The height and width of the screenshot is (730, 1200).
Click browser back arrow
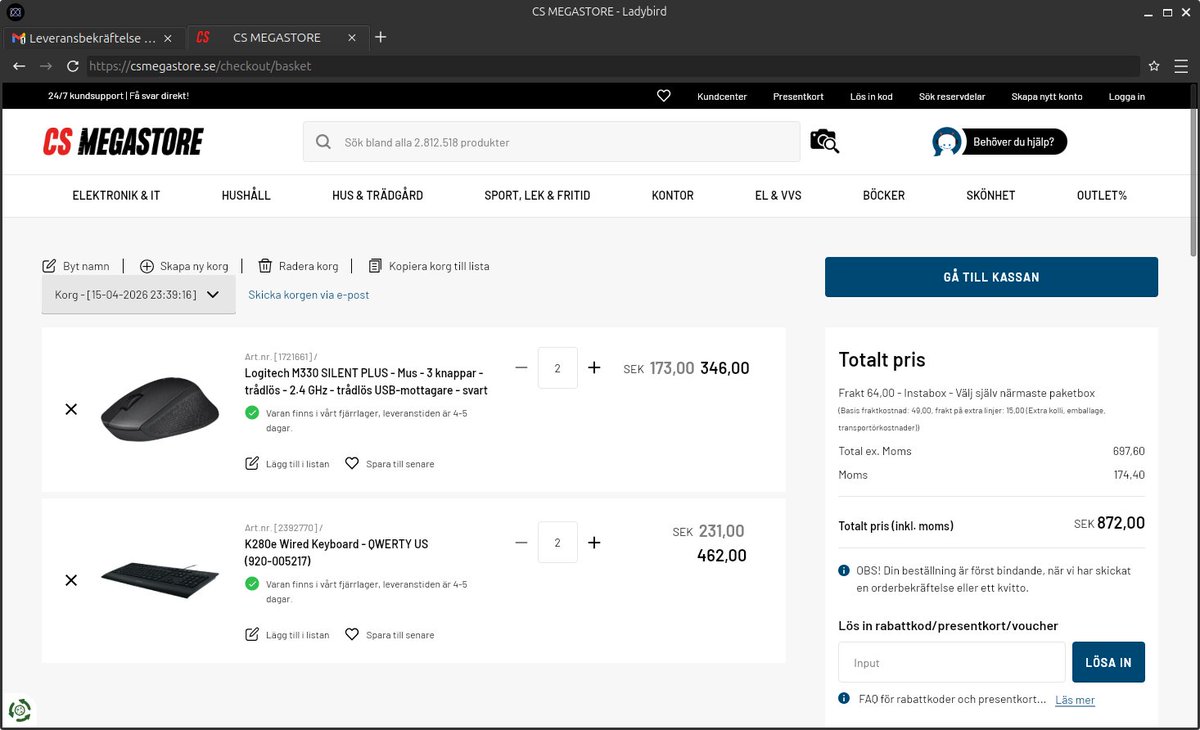click(19, 66)
